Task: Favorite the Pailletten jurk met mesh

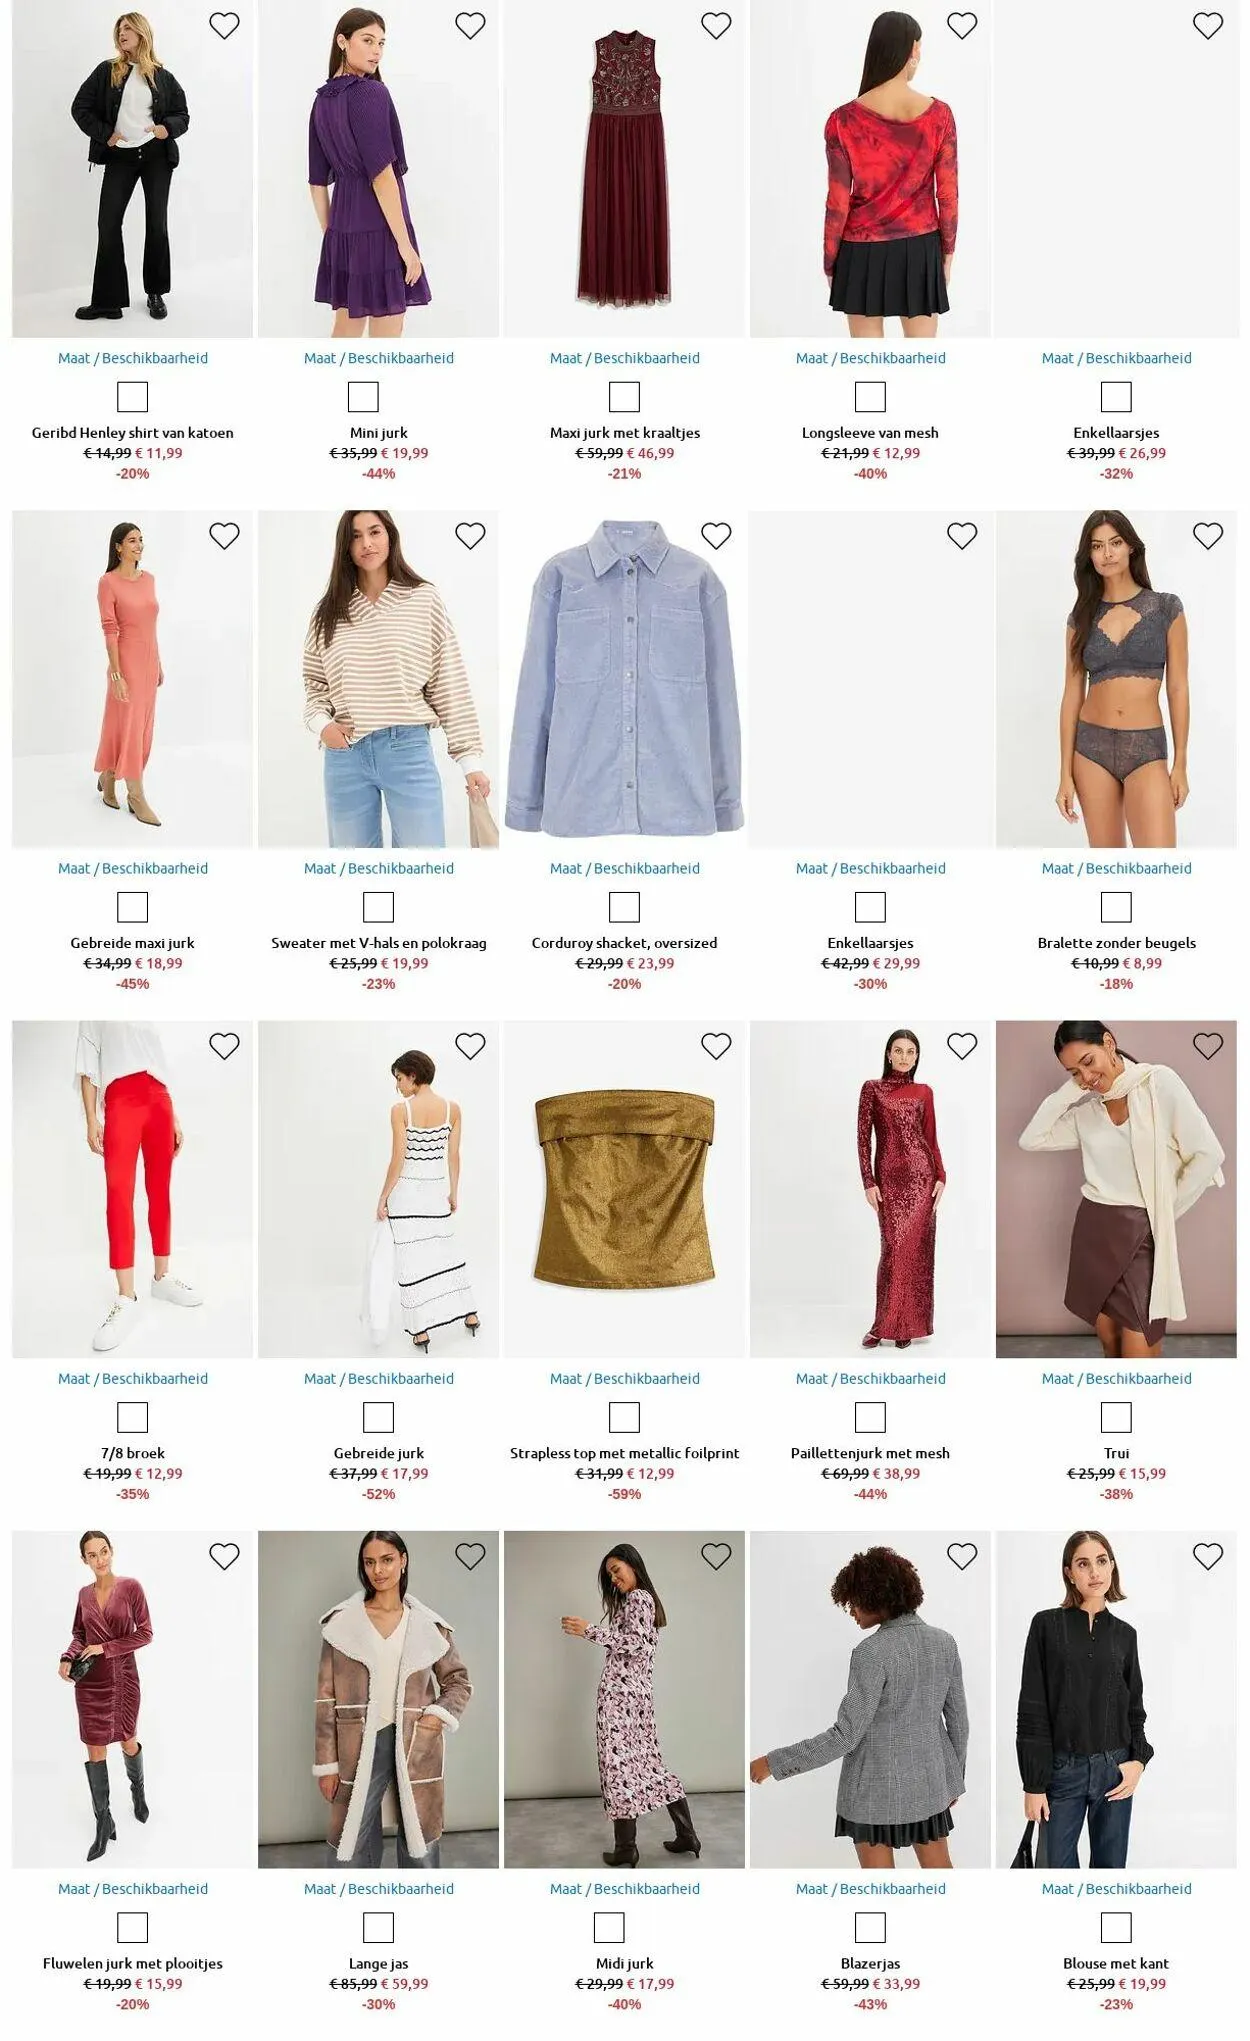Action: 962,1046
